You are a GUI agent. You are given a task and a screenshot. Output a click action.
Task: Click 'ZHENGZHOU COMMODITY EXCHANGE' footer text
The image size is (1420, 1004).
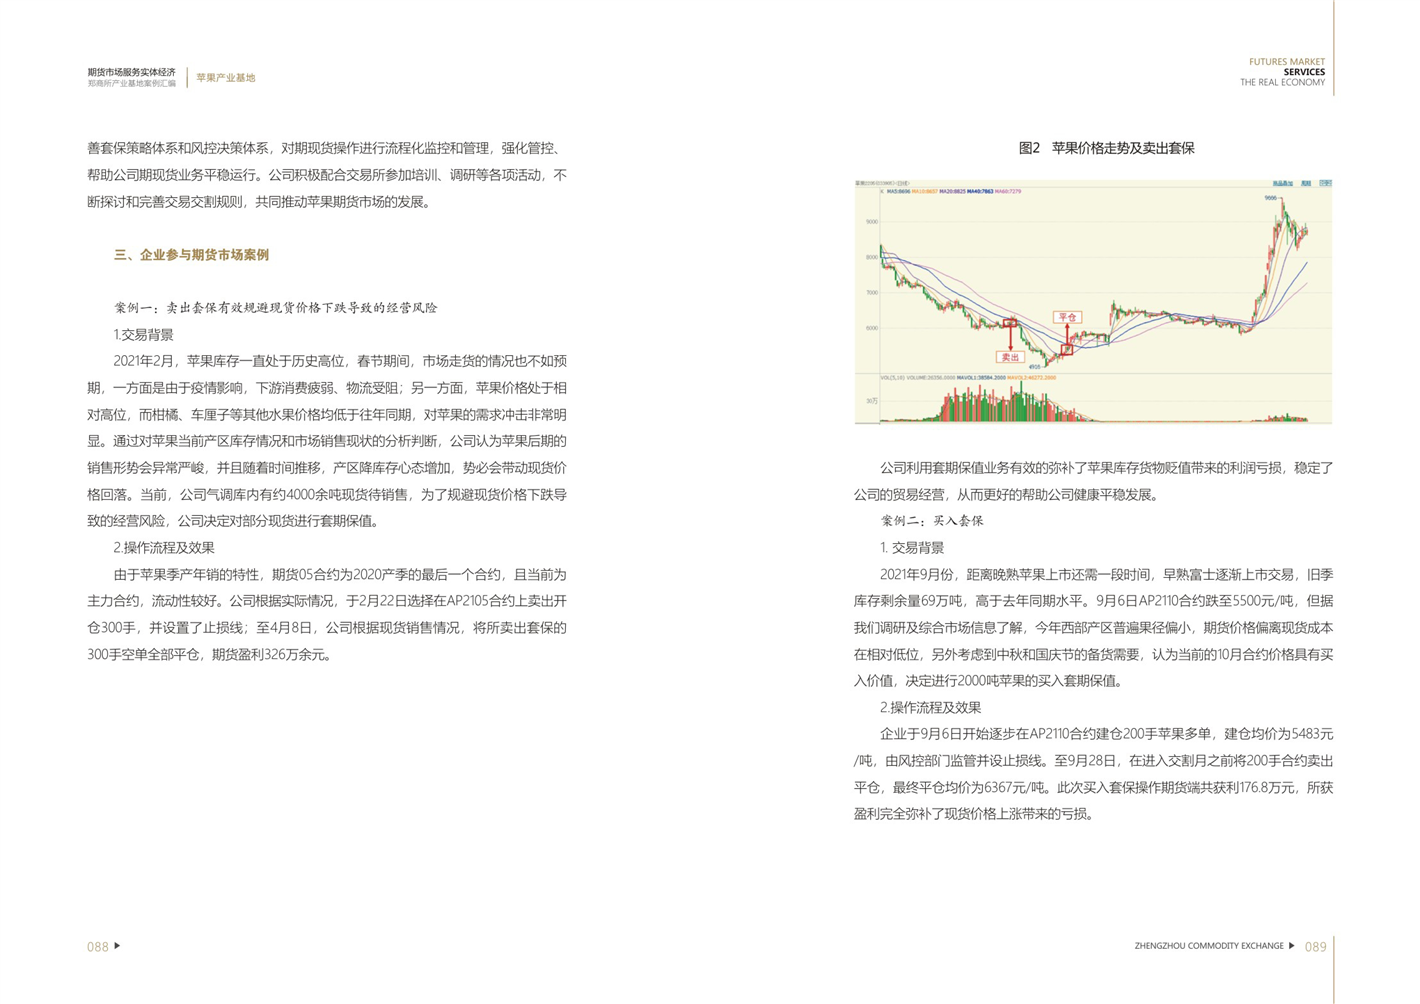pyautogui.click(x=1208, y=946)
